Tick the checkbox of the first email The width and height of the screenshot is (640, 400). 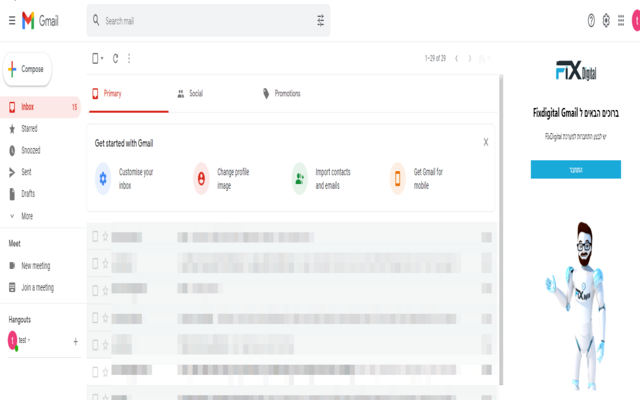point(95,236)
